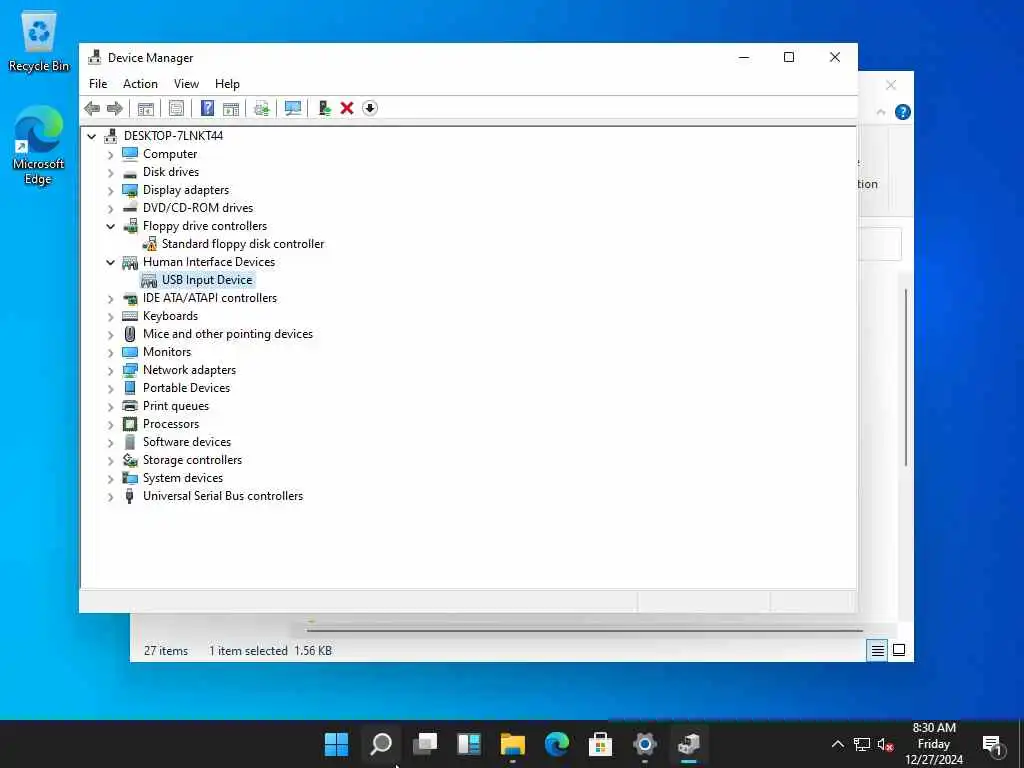The height and width of the screenshot is (768, 1024).
Task: Expand the Network adapters category
Action: pyautogui.click(x=110, y=370)
